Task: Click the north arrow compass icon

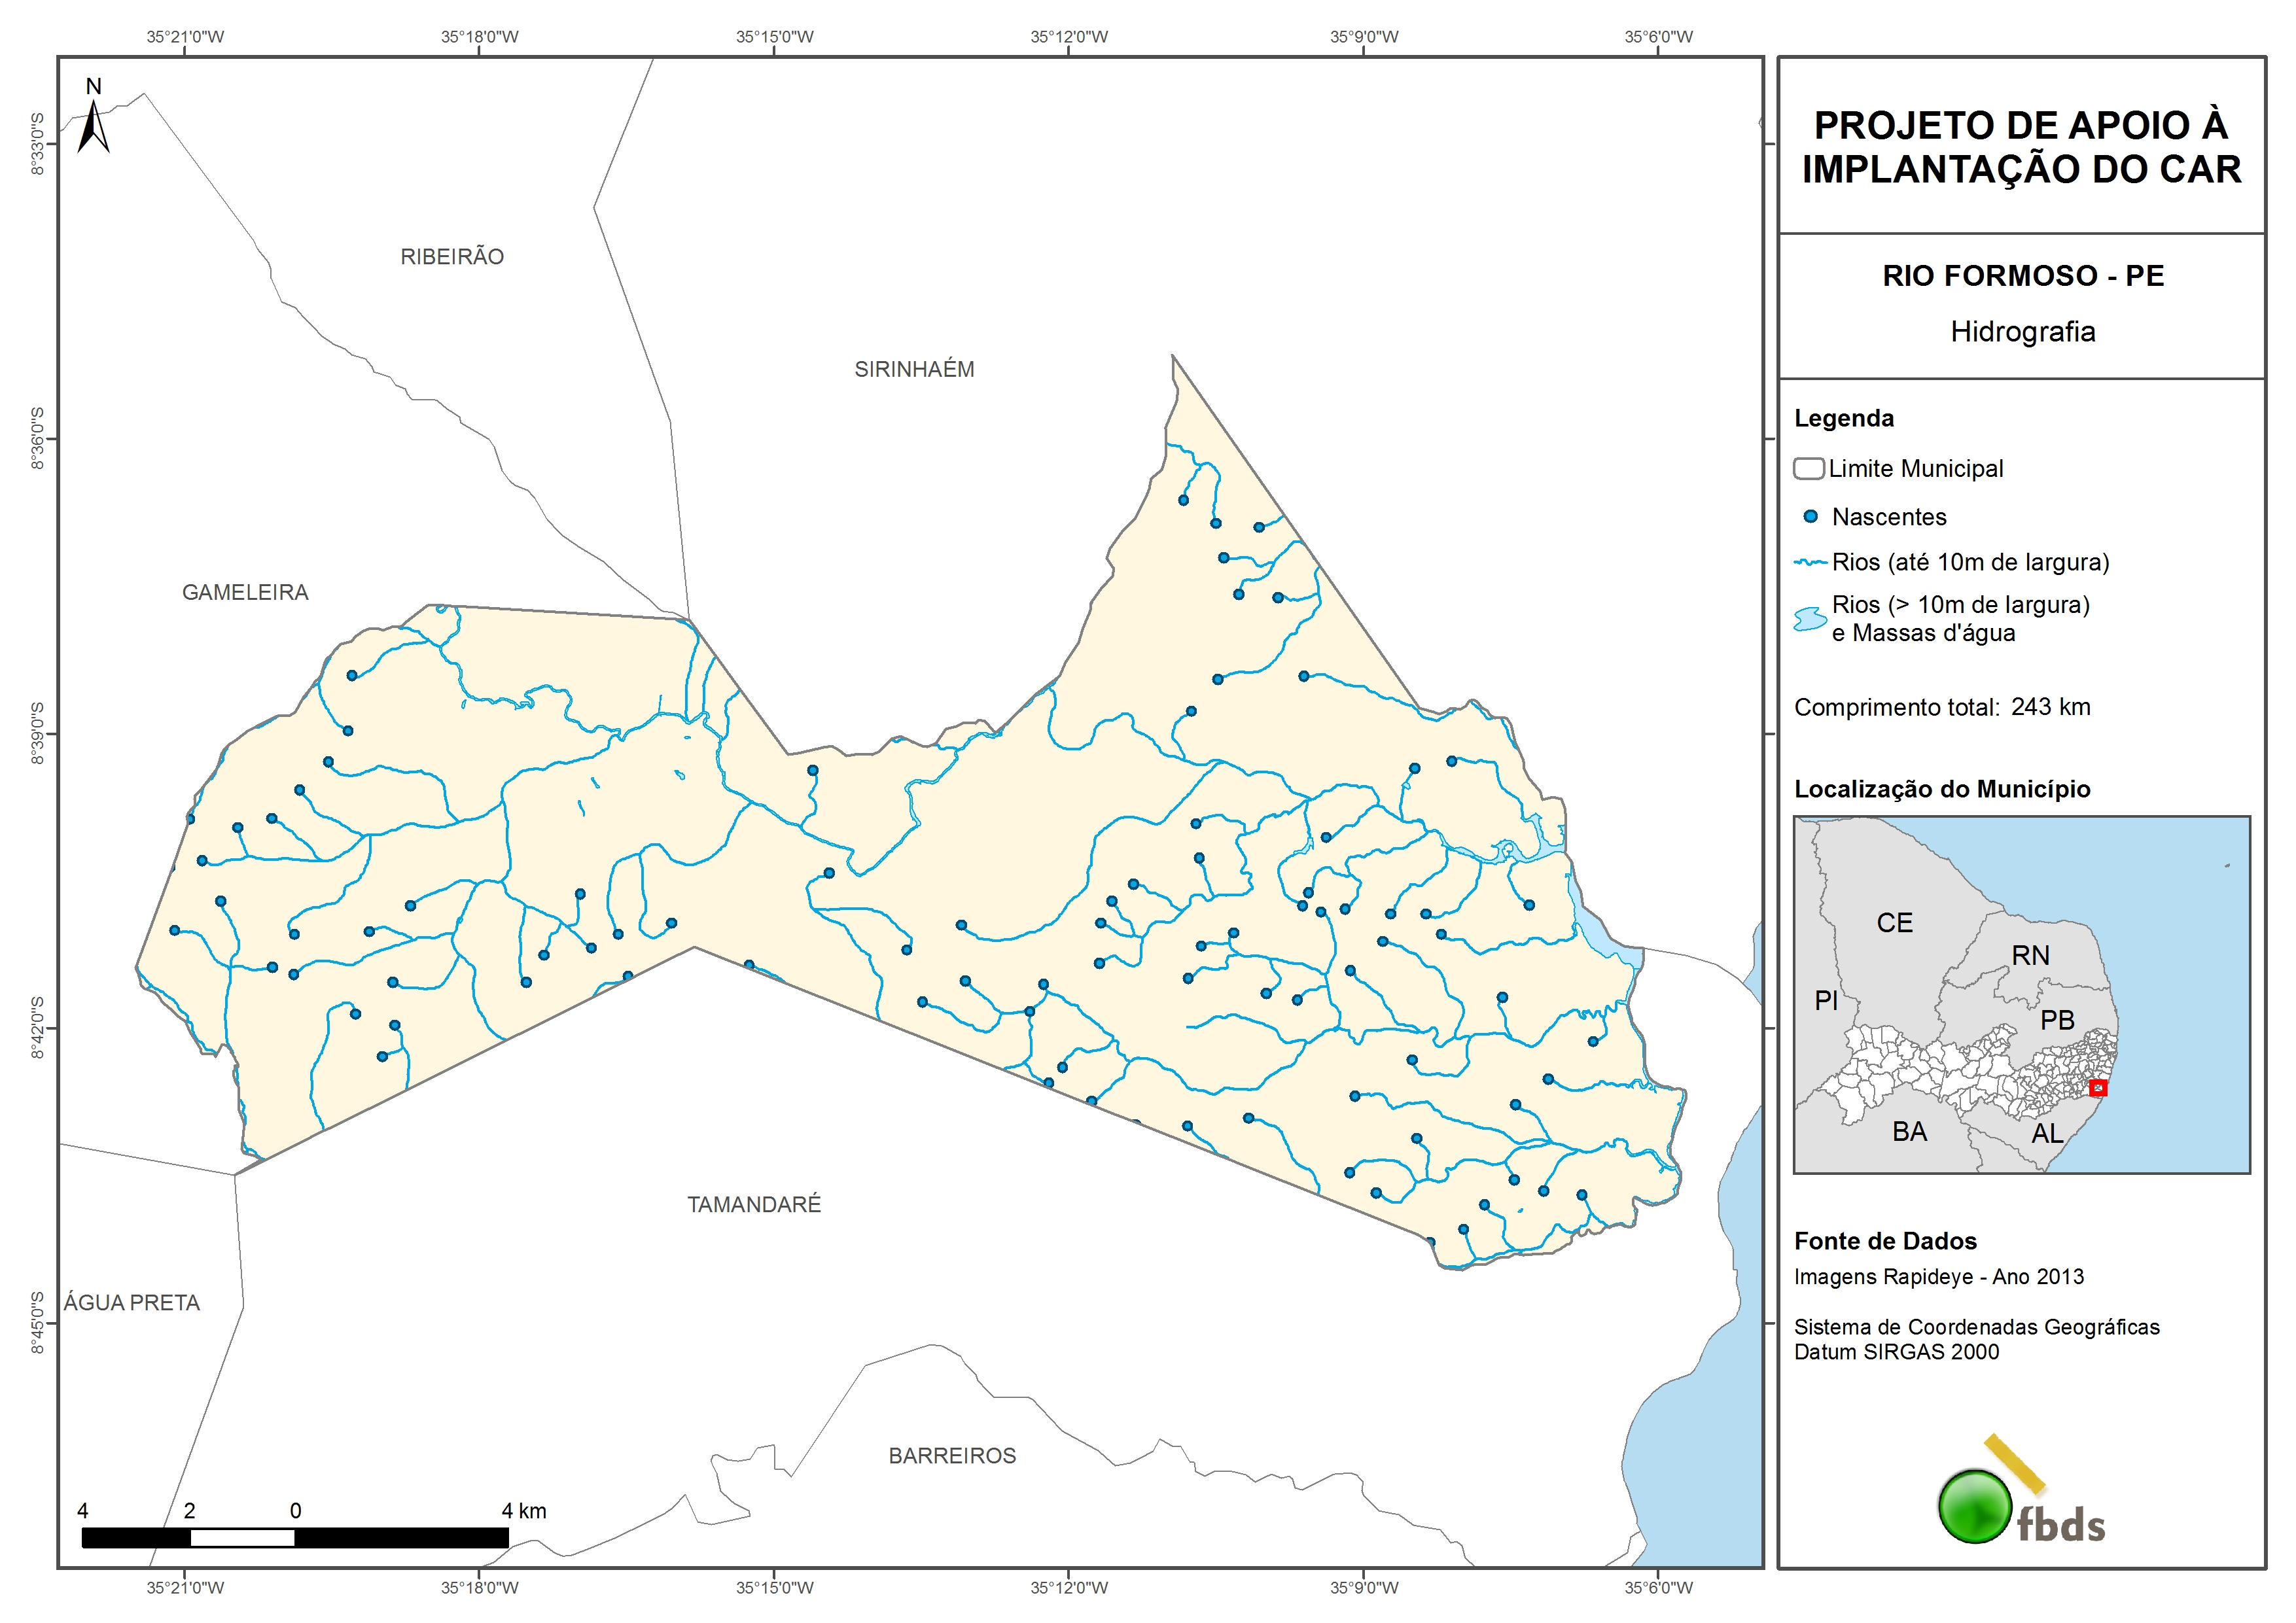Action: coord(93,125)
